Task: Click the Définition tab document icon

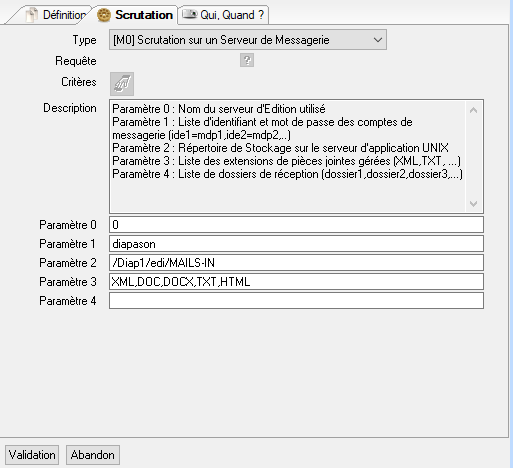Action: (32, 15)
